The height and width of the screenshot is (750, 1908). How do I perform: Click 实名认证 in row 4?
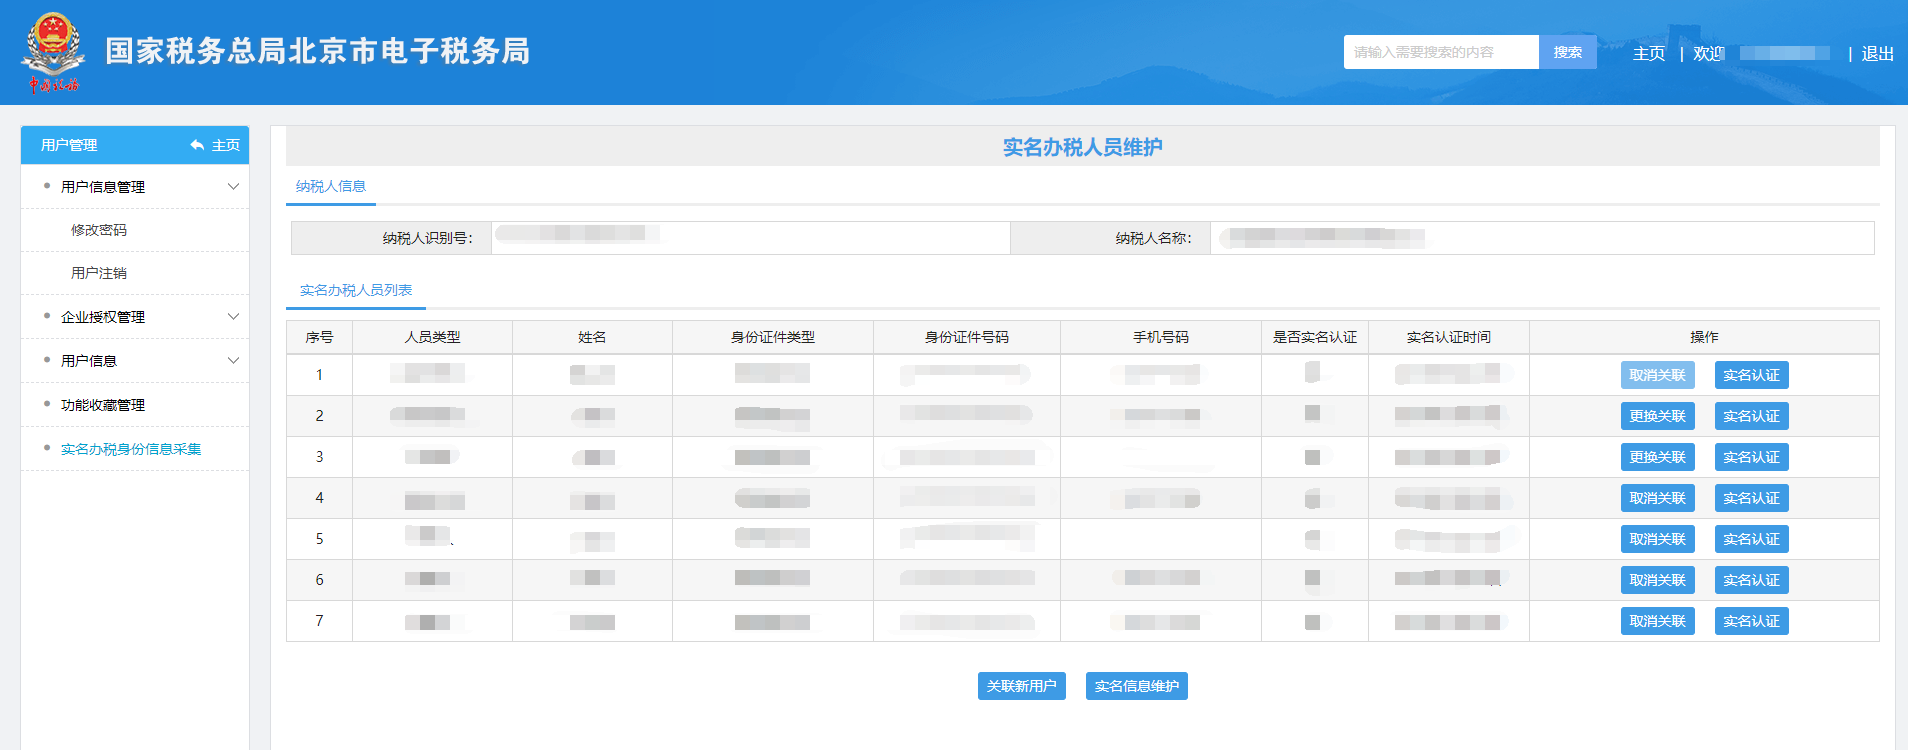point(1752,498)
